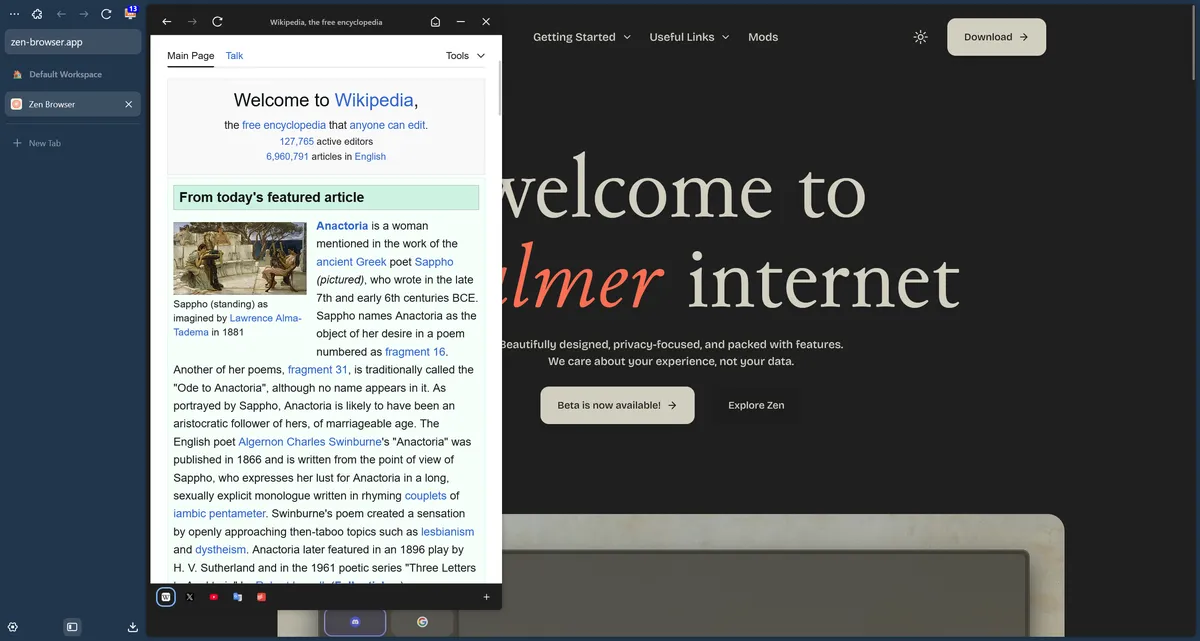Follow the dystheism link
This screenshot has height=641, width=1200.
coord(221,550)
